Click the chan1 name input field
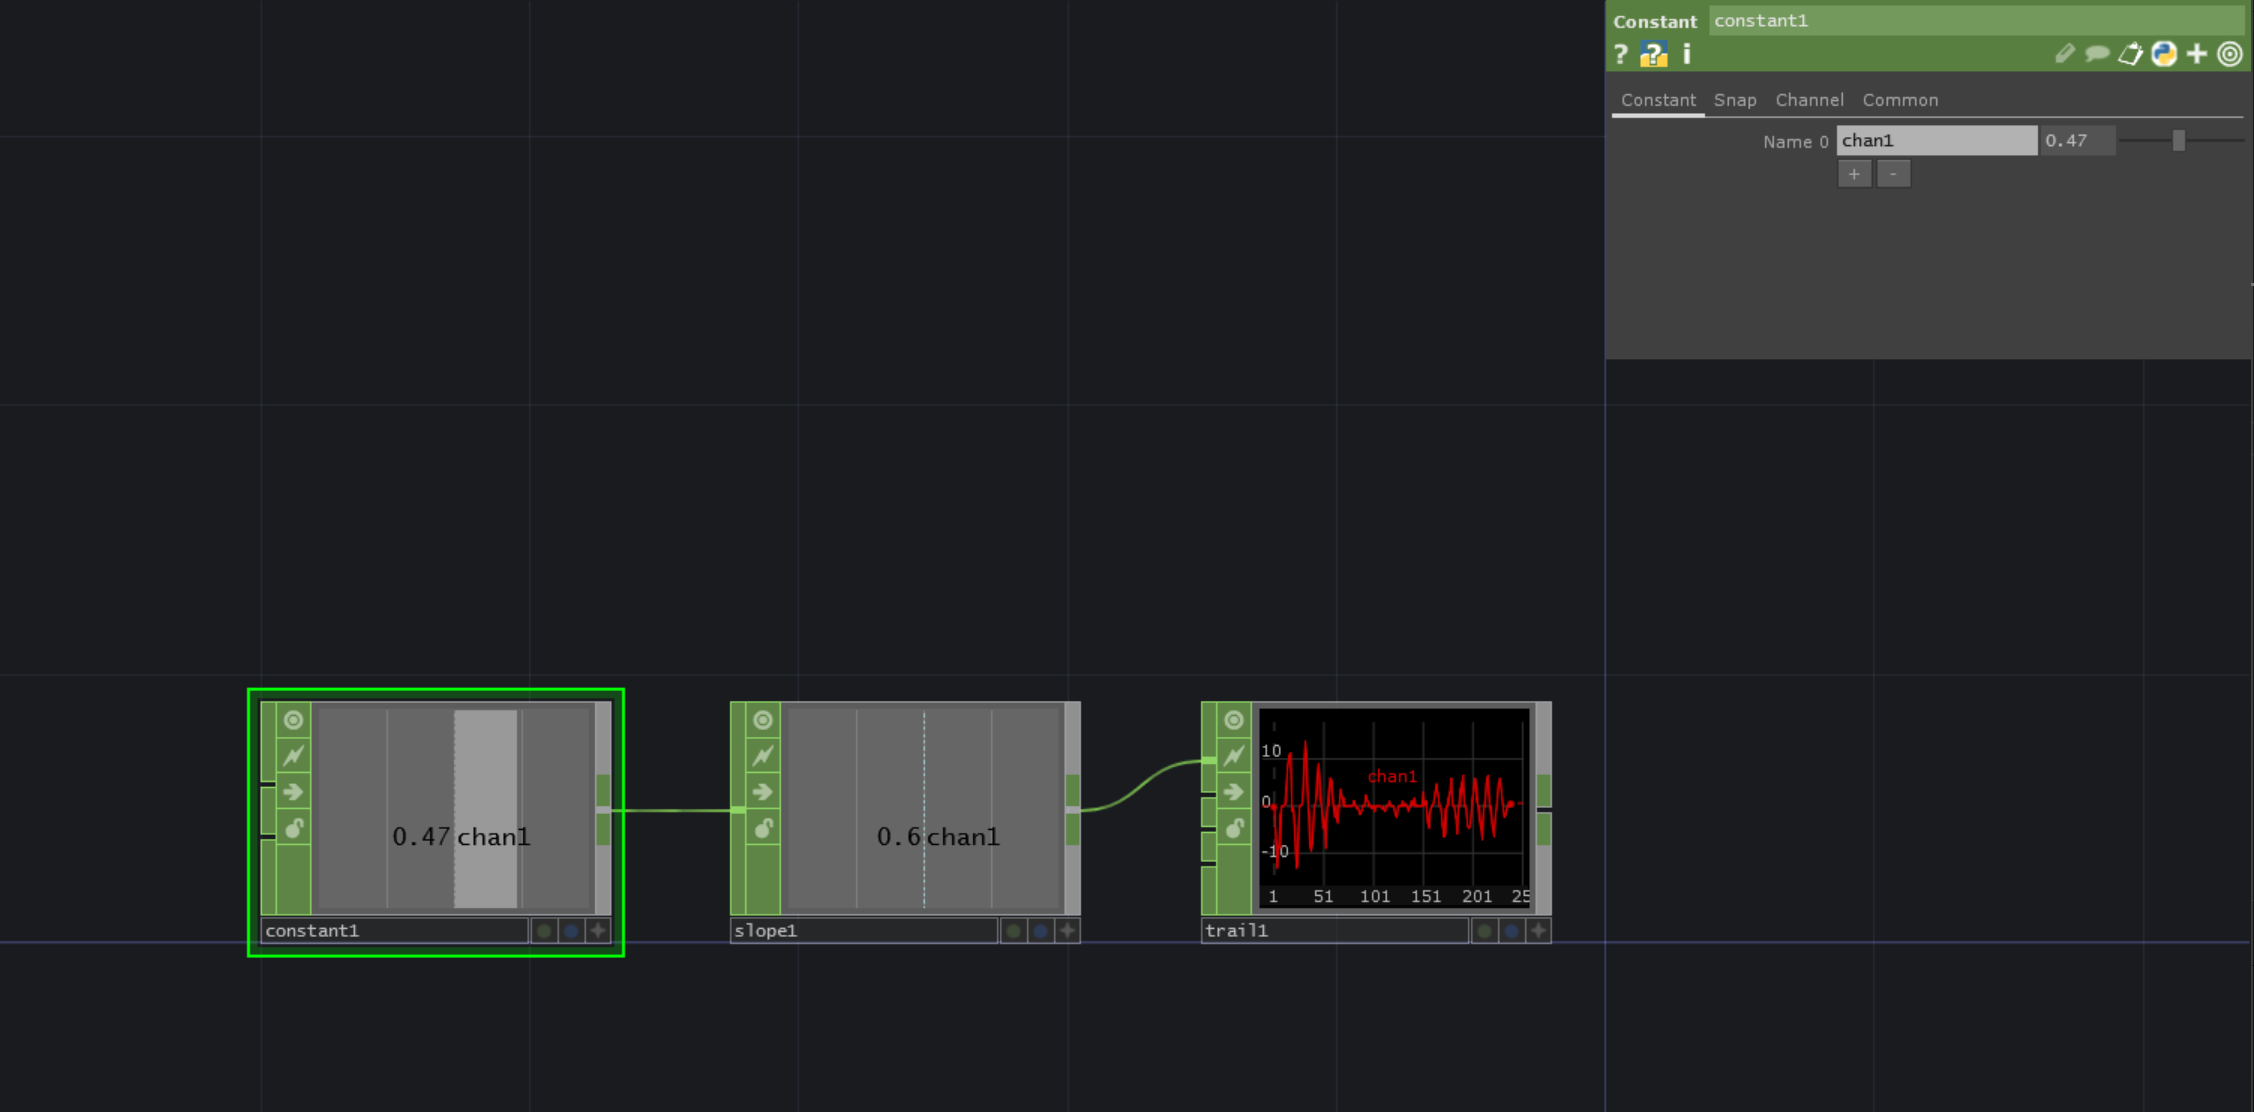Screen dimensions: 2254x1112 pyautogui.click(x=1936, y=141)
